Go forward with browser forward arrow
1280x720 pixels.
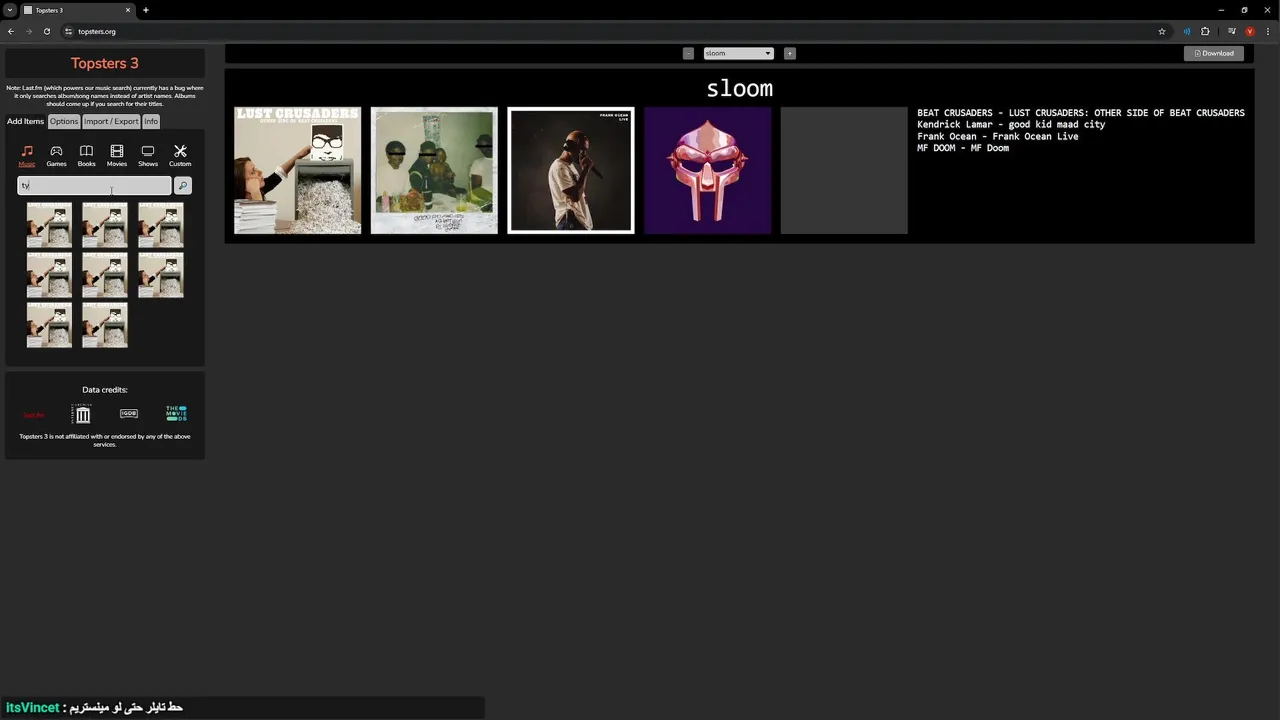pos(28,31)
